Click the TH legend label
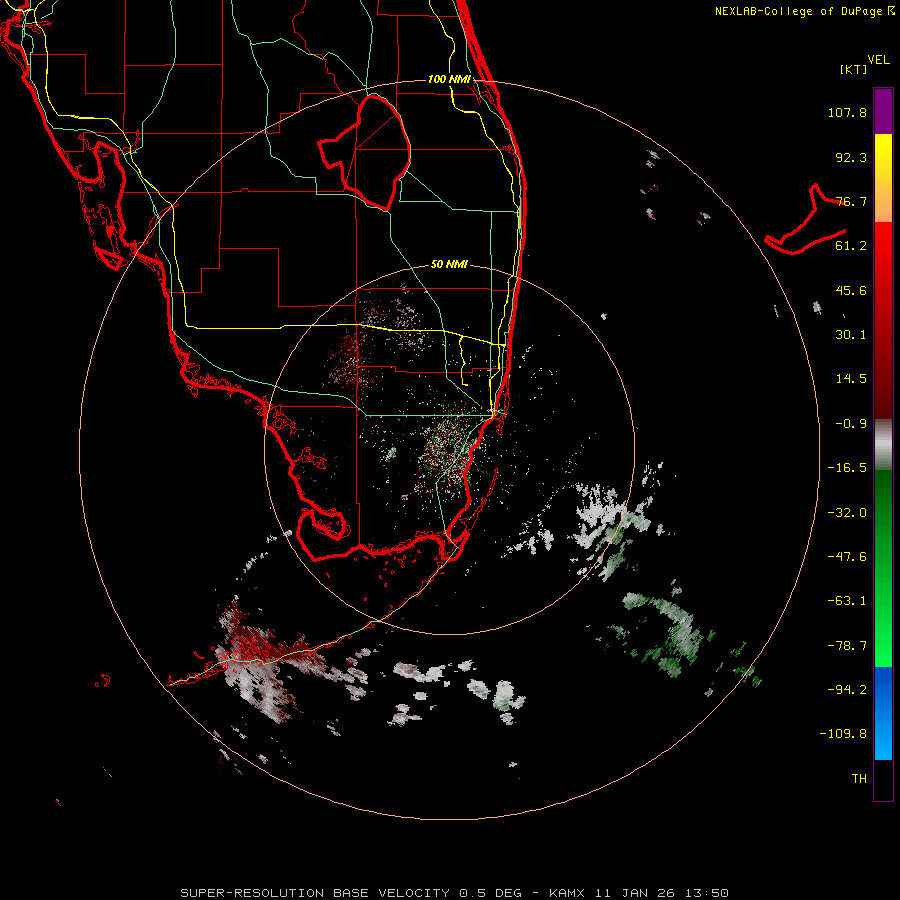The width and height of the screenshot is (900, 900). pos(859,779)
